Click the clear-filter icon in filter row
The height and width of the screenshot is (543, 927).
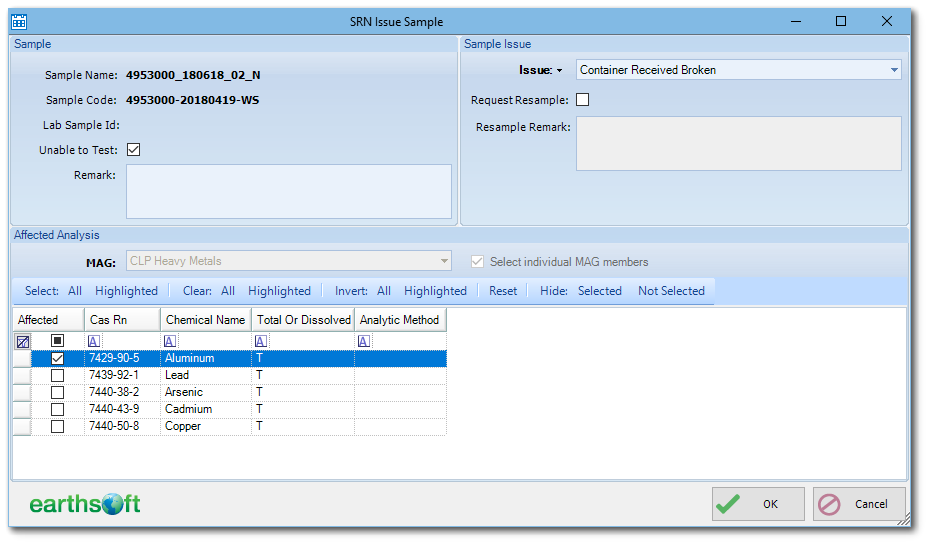23,341
